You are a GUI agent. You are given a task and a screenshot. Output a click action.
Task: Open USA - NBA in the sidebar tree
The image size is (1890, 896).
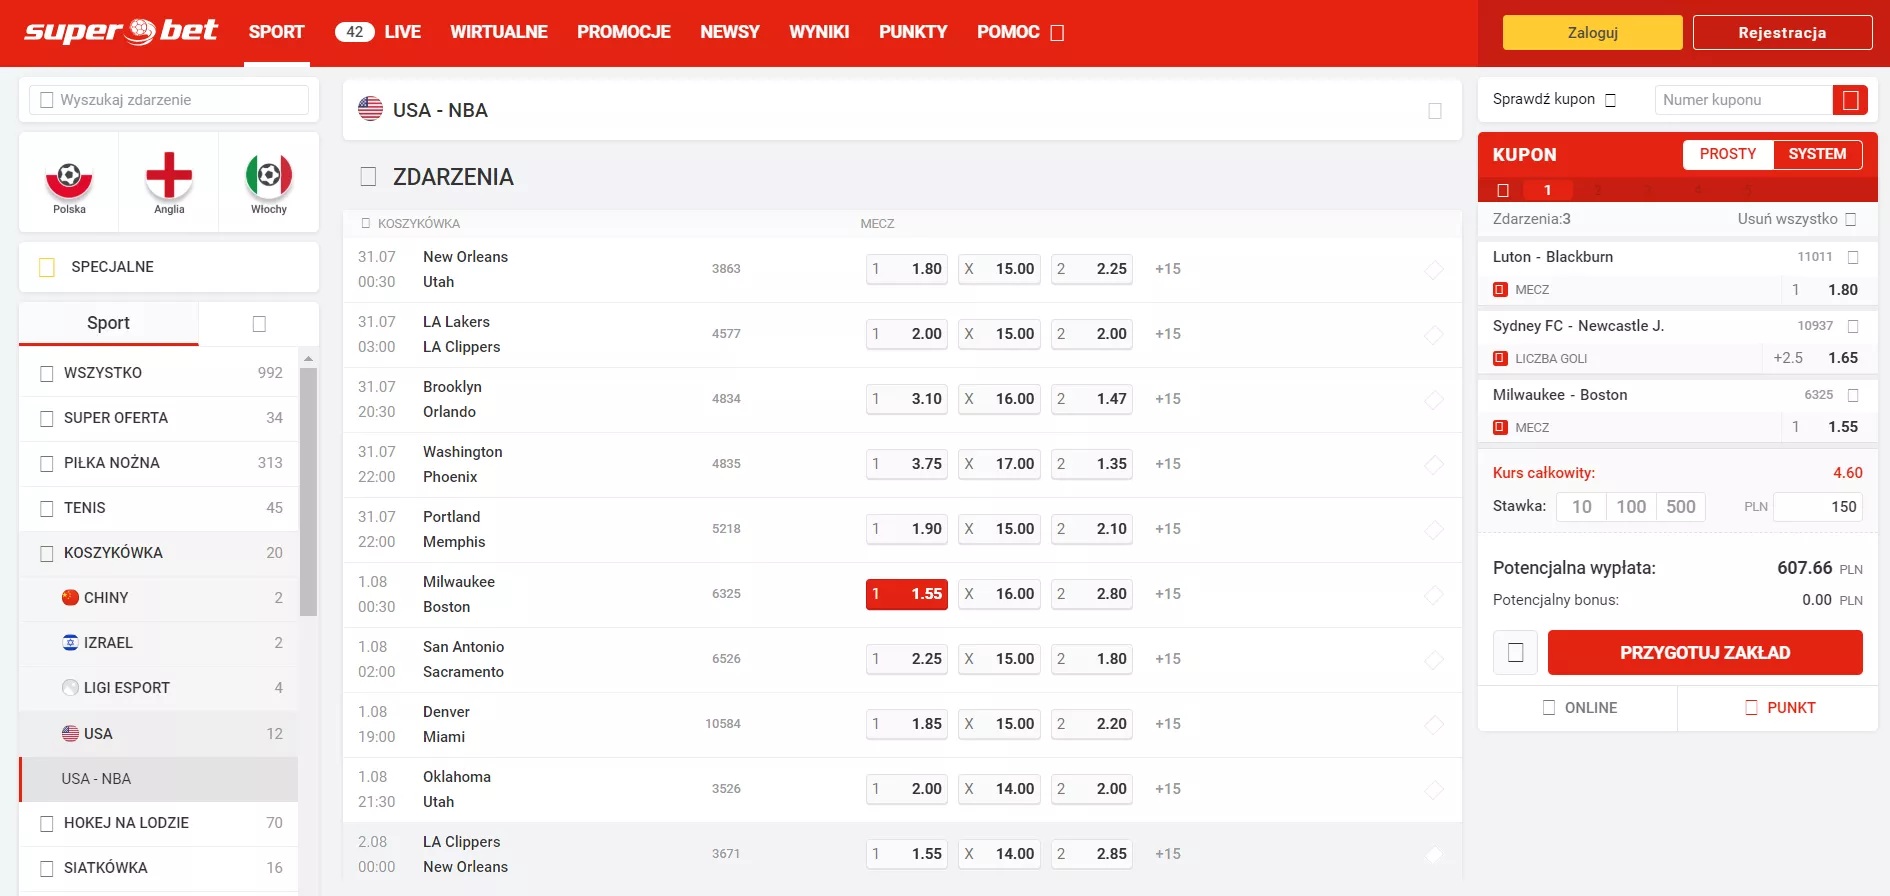click(159, 779)
